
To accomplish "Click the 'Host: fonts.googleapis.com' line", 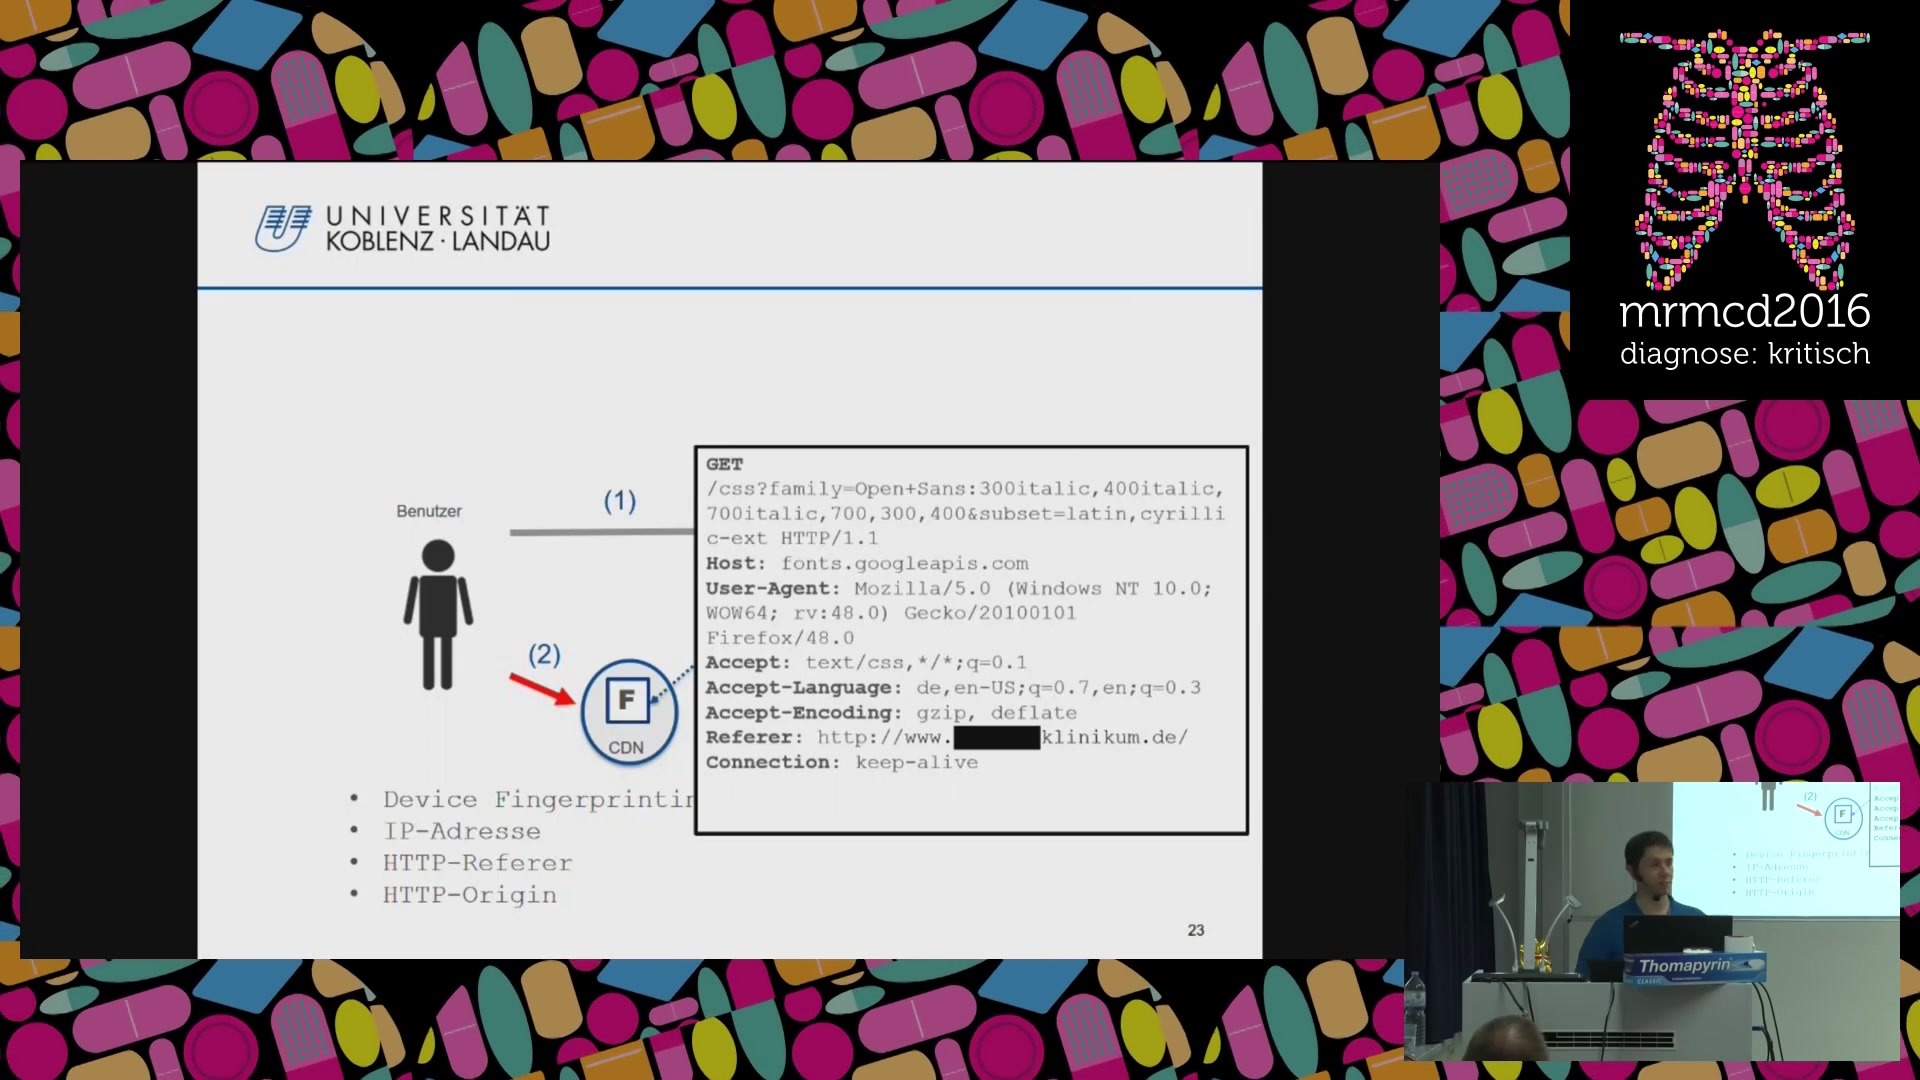I will click(x=867, y=564).
